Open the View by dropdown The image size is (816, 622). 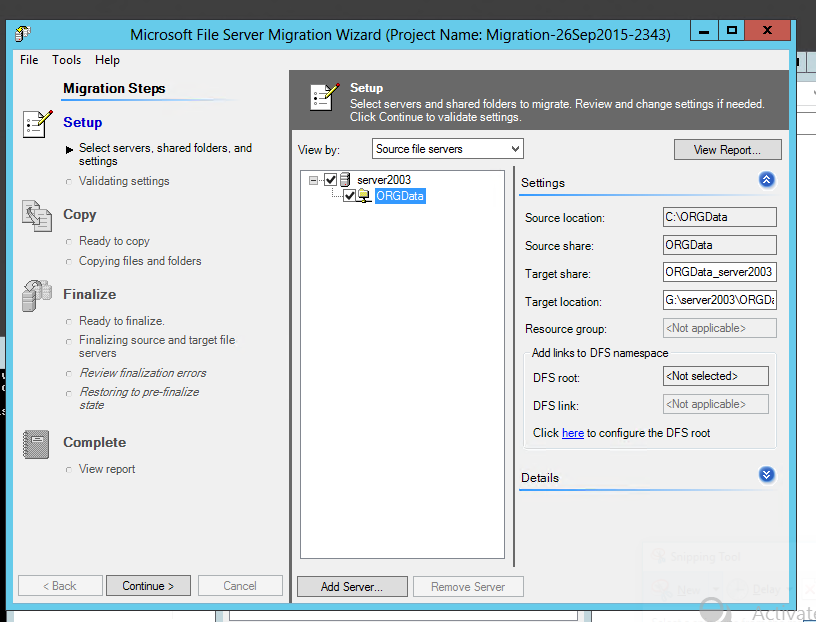tap(448, 149)
